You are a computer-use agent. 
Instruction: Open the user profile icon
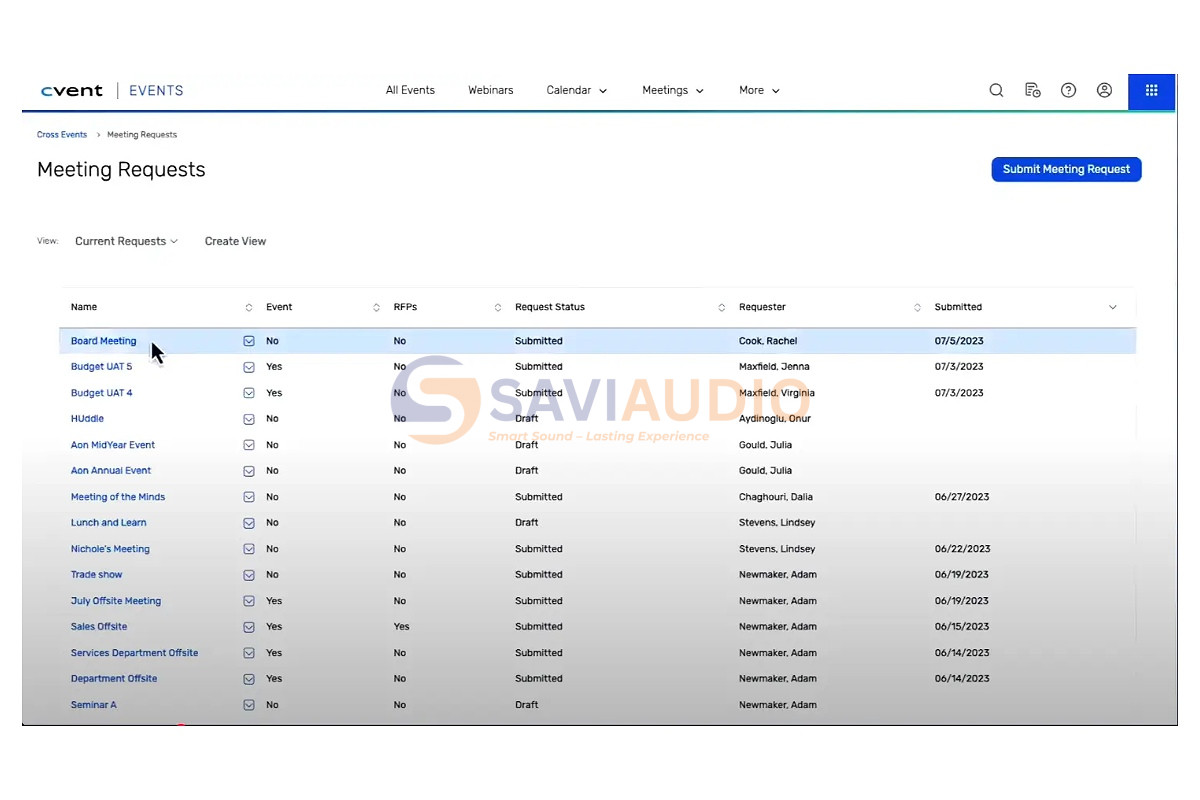click(x=1105, y=90)
